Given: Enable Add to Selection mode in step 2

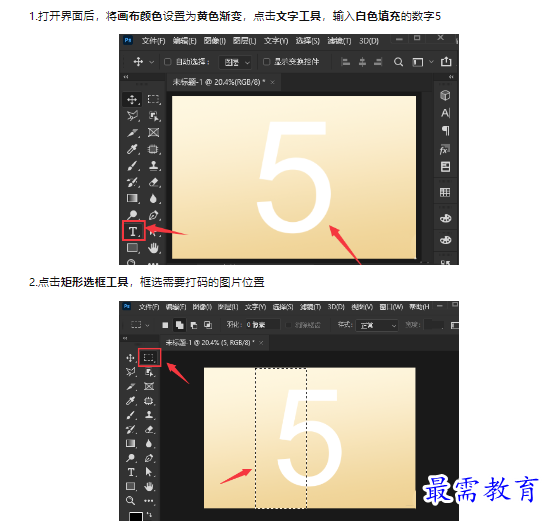Looking at the screenshot, I should tap(180, 325).
